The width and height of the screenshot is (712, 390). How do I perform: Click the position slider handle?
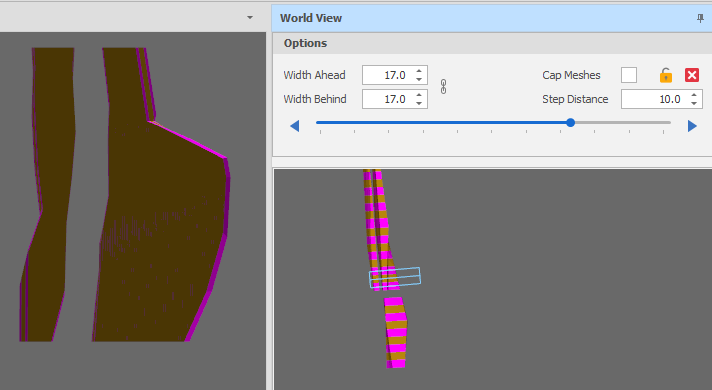click(571, 123)
